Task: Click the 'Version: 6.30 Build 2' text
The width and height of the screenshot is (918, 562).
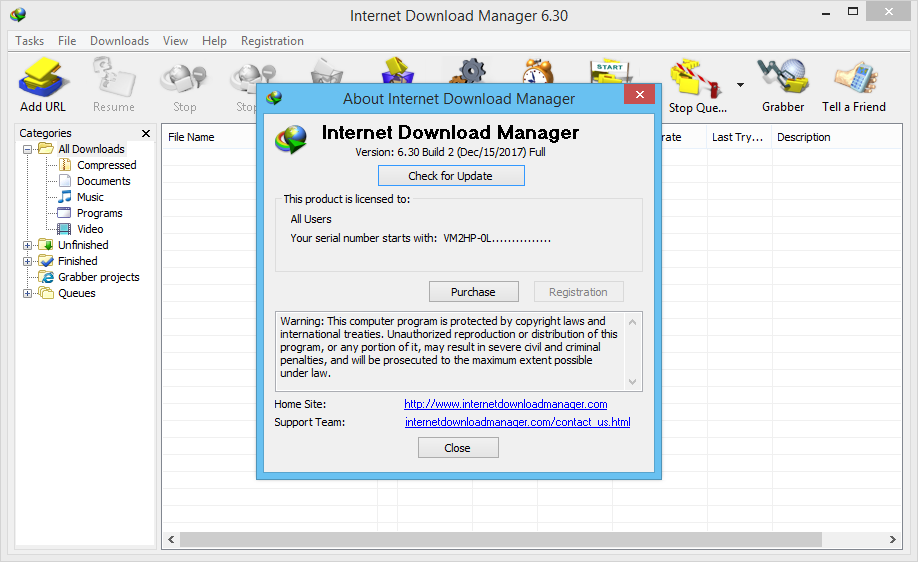Action: (x=451, y=152)
